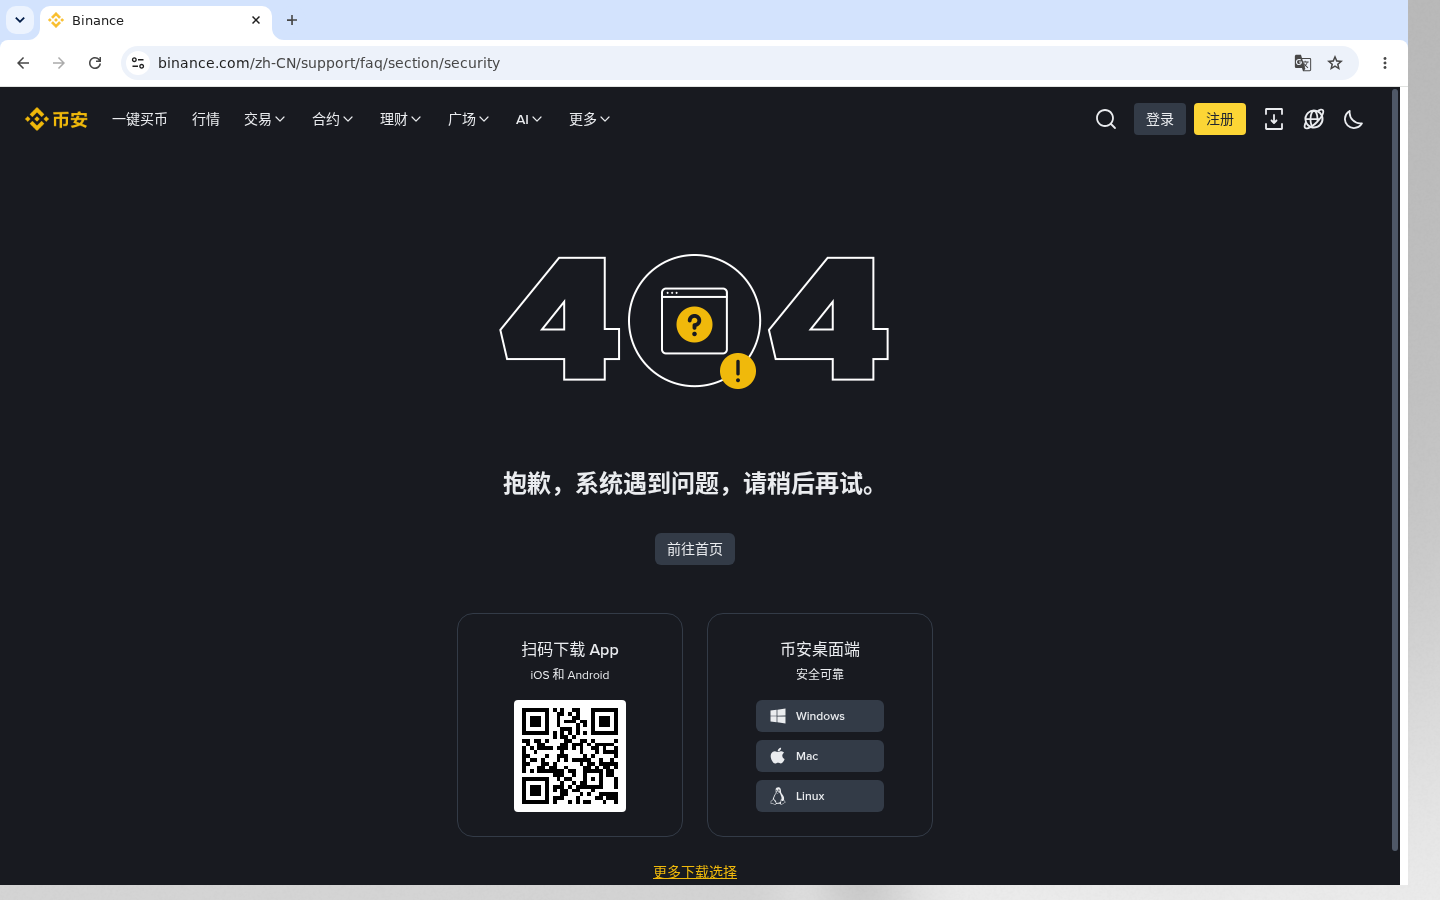Screen dimensions: 1440x900
Task: Open a new tab with plus button
Action: (292, 20)
